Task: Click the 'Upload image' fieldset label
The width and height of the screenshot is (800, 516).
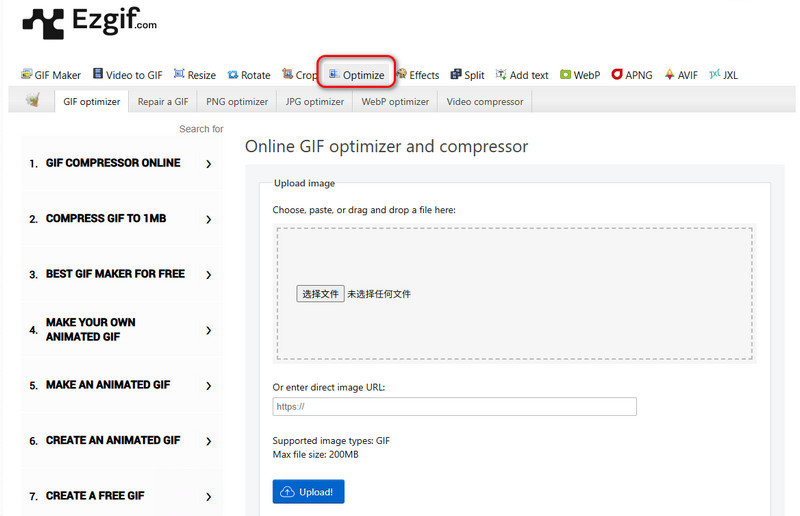Action: point(305,183)
